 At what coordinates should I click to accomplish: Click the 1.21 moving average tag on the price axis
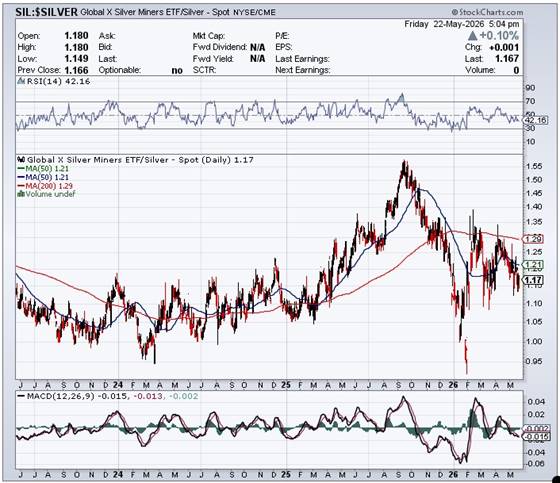coord(533,265)
